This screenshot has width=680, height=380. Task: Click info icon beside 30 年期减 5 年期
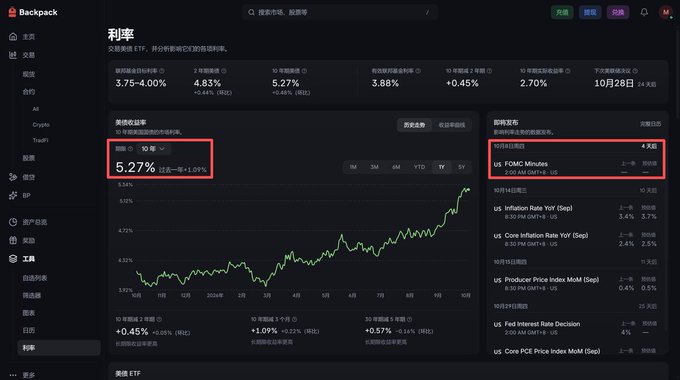(x=409, y=319)
